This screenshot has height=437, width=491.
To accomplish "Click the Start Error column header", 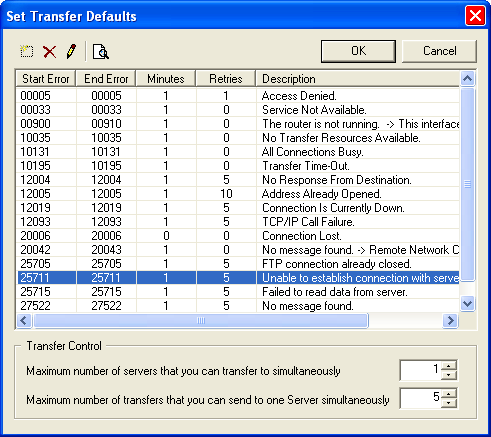I will click(x=46, y=79).
